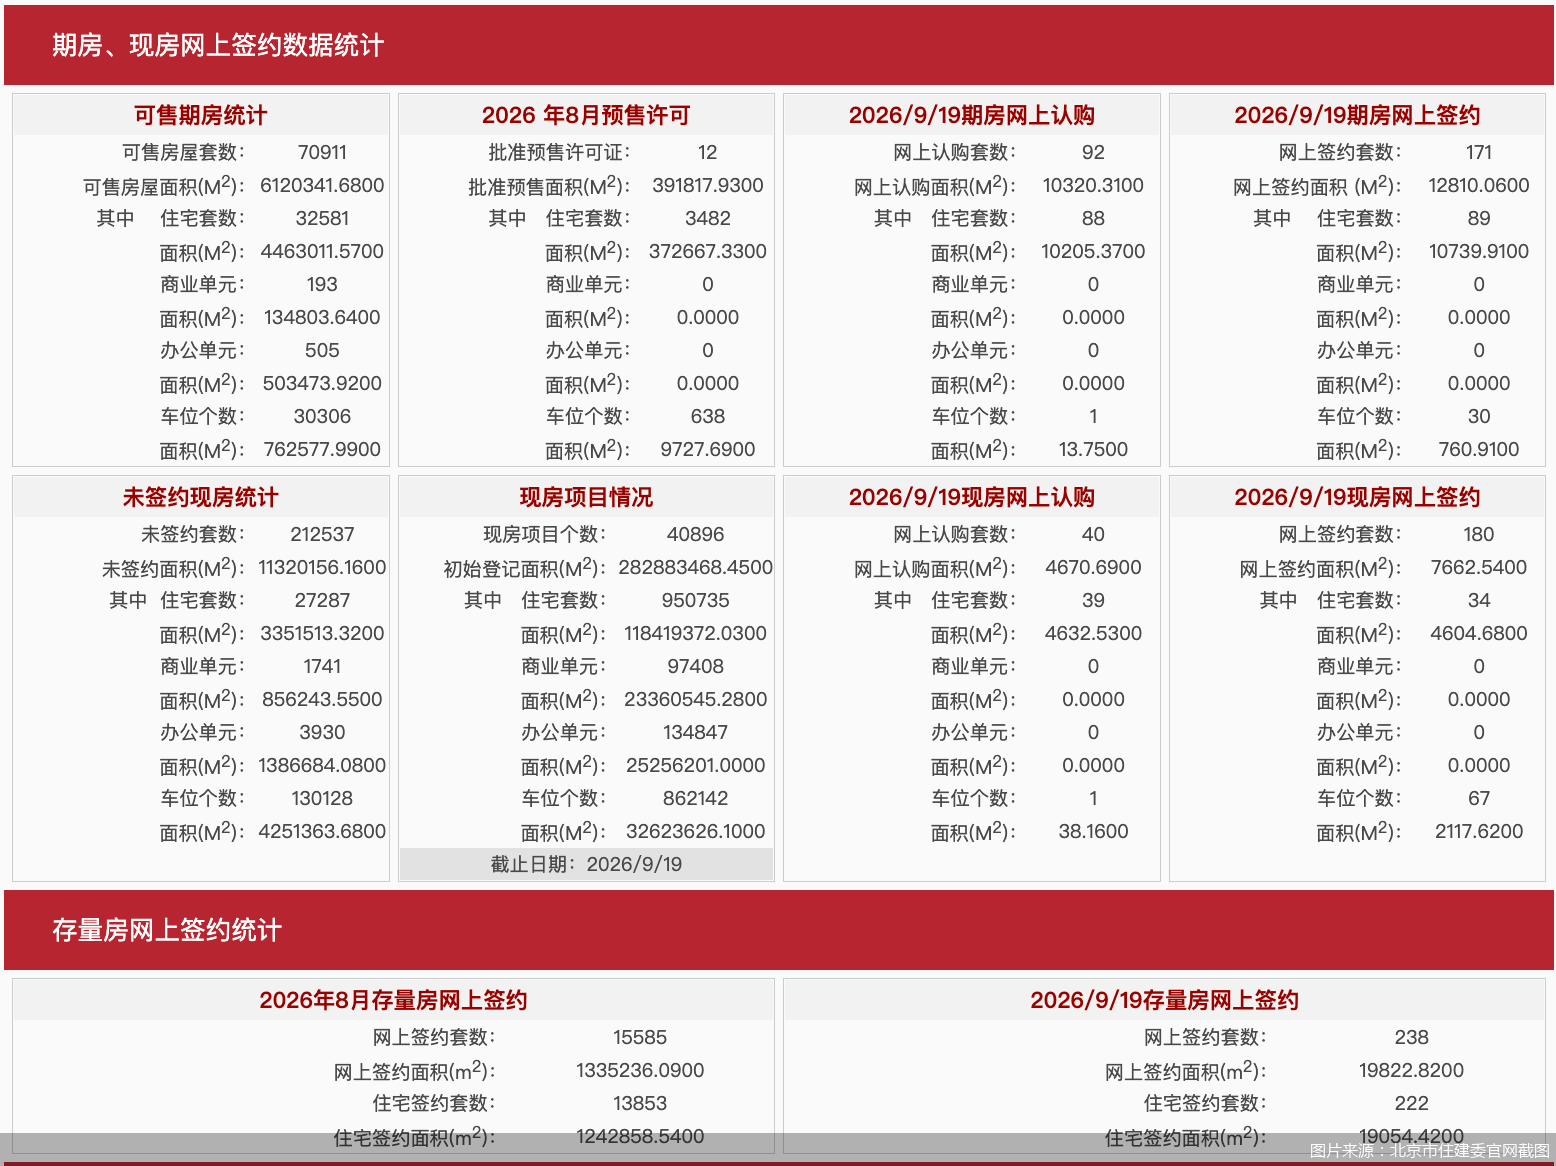Click the value 40896 现房项目个数
The width and height of the screenshot is (1556, 1166).
[x=695, y=534]
